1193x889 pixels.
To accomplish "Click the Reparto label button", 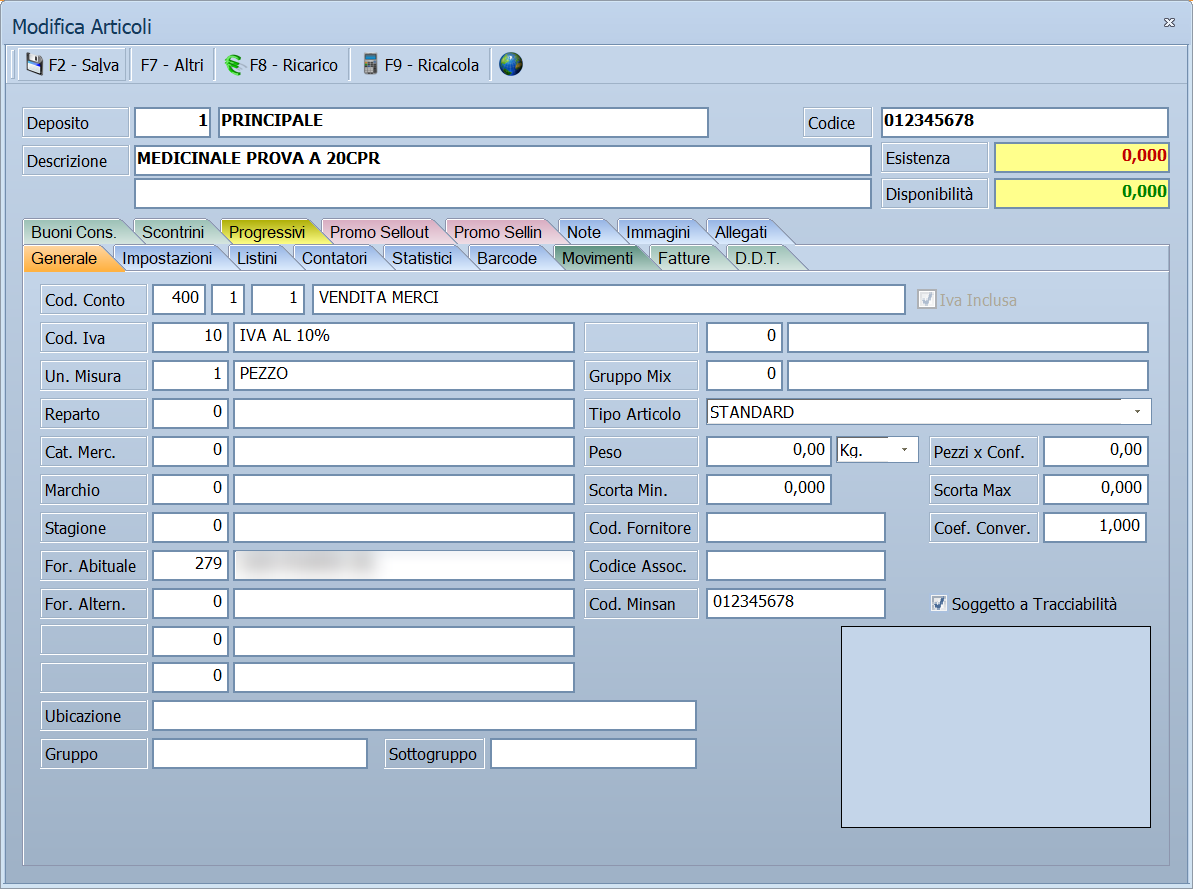I will point(94,414).
